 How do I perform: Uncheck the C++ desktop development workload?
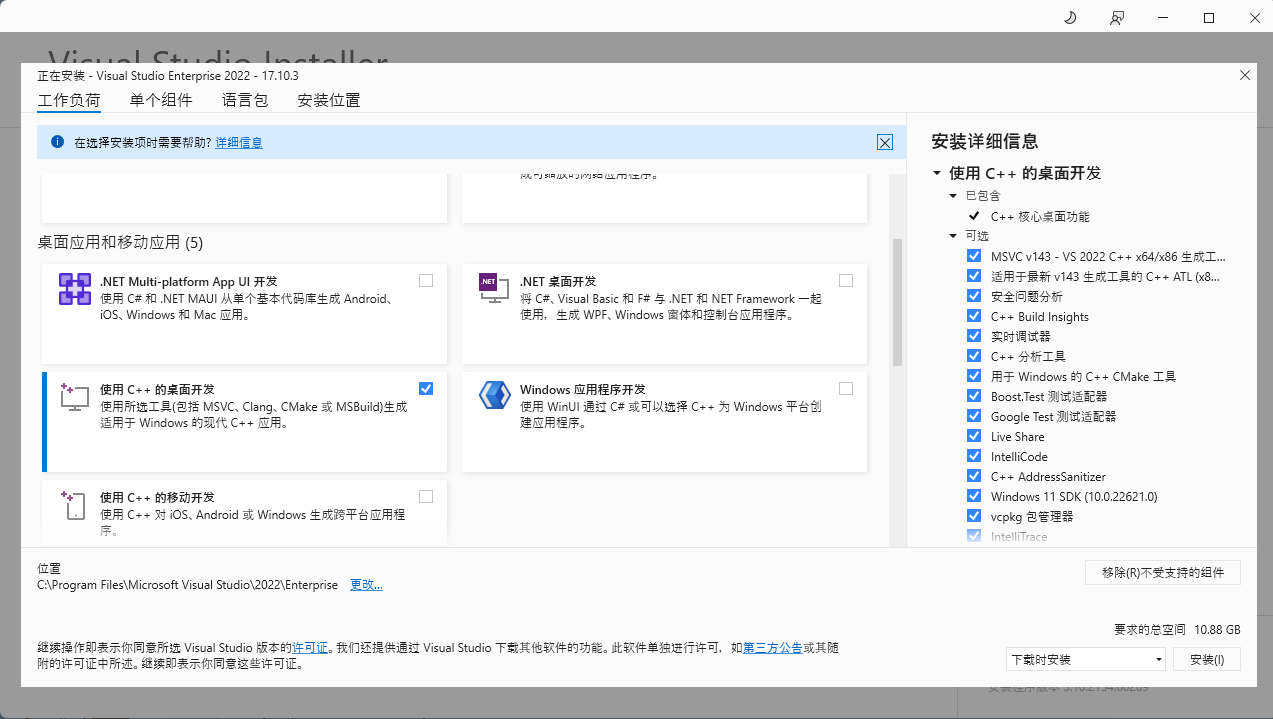tap(426, 388)
